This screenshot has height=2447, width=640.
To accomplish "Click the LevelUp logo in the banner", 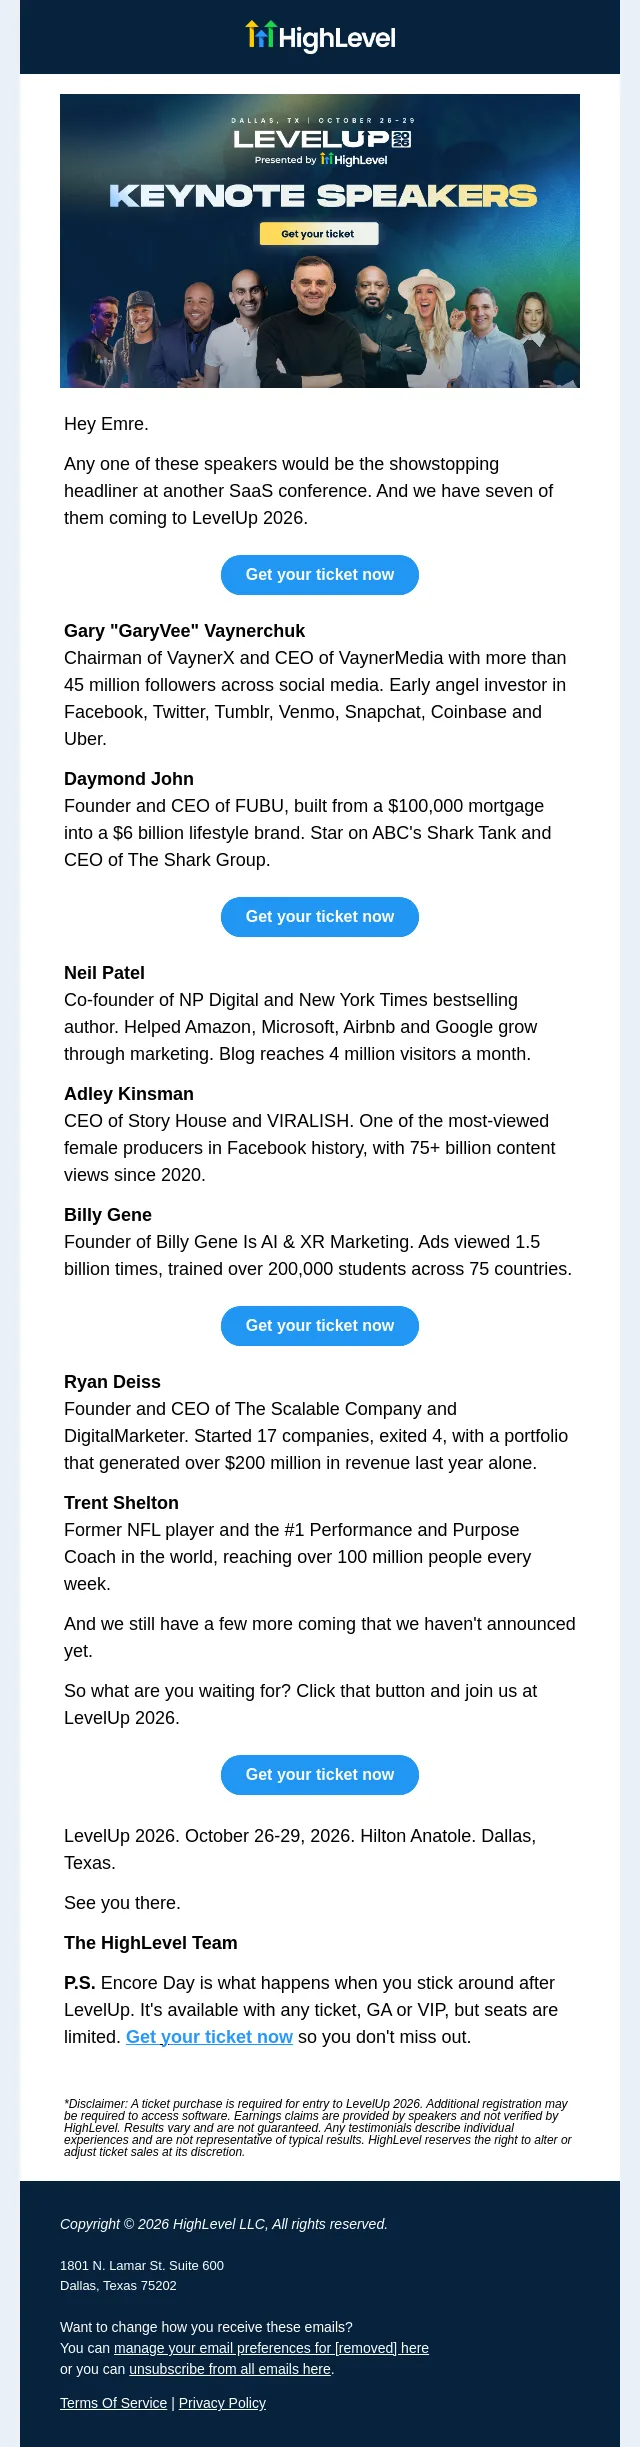I will point(322,139).
